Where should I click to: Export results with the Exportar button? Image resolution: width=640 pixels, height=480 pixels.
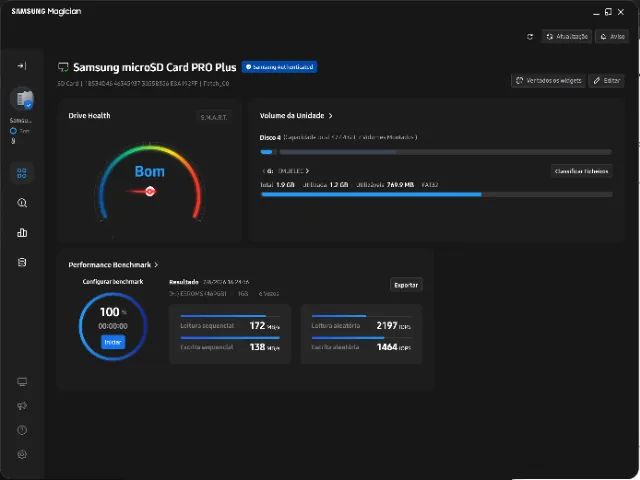[406, 285]
